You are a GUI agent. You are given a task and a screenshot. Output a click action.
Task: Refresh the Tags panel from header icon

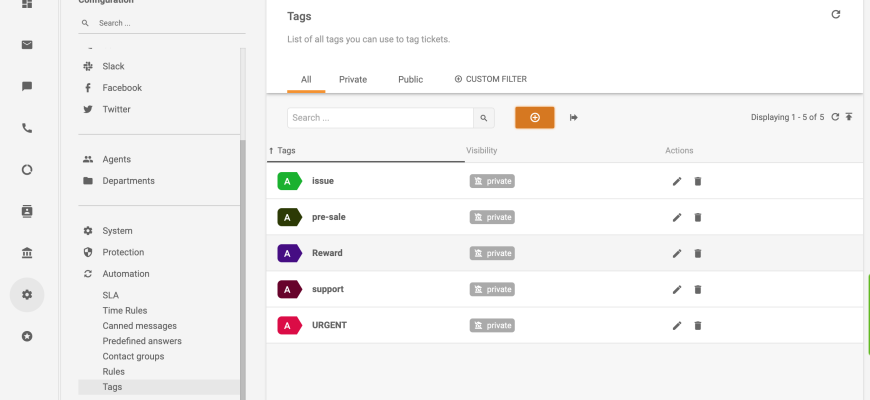click(836, 15)
